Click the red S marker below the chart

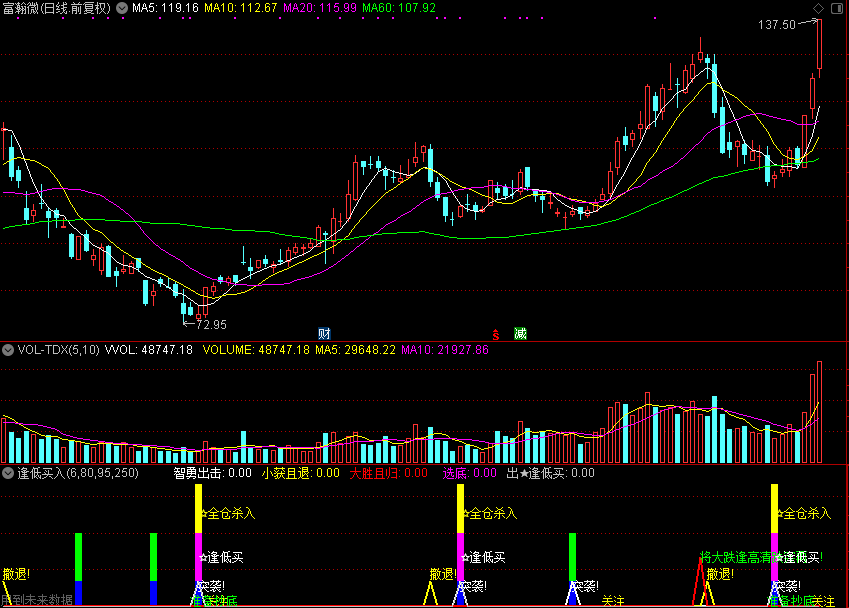tap(495, 335)
